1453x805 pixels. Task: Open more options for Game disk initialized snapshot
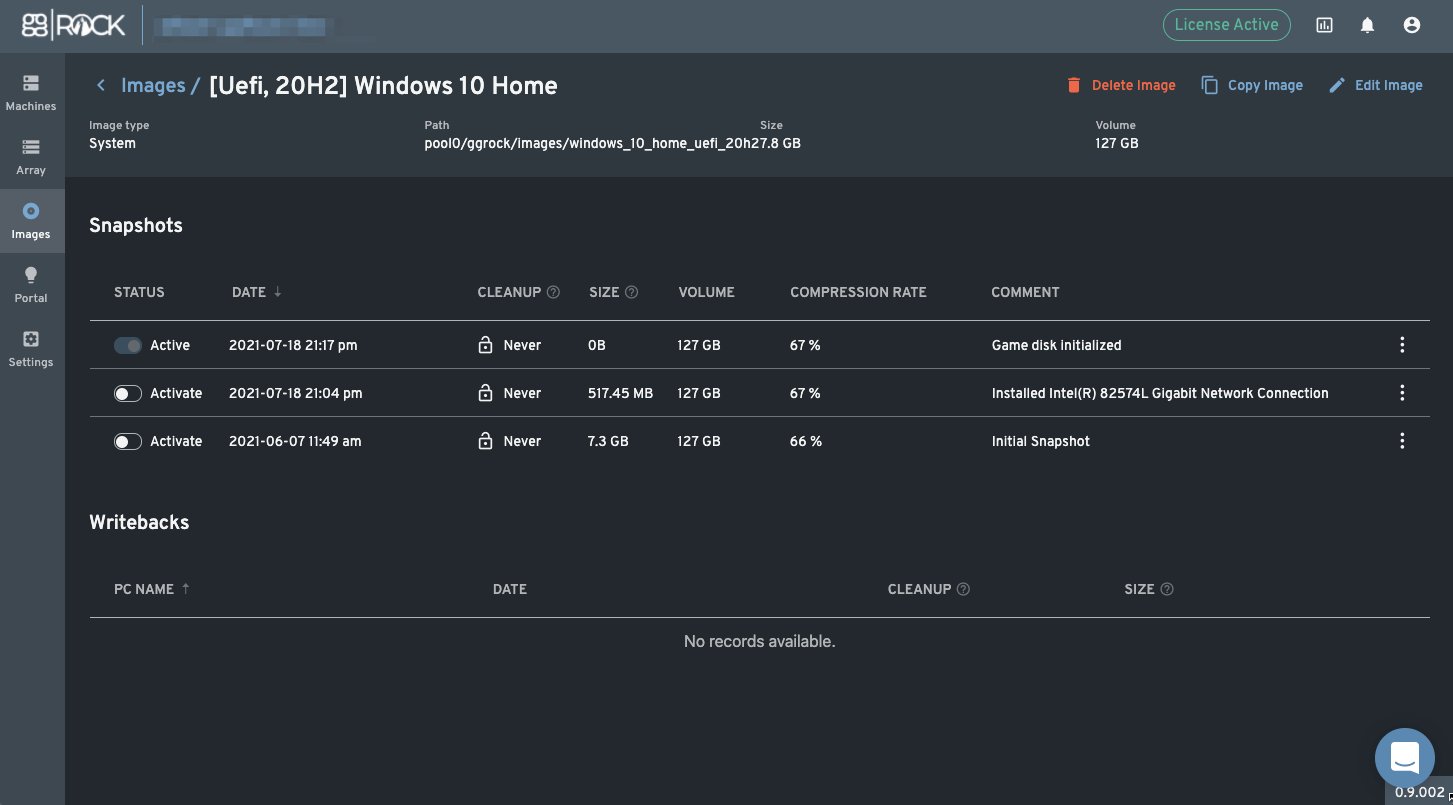[1402, 345]
